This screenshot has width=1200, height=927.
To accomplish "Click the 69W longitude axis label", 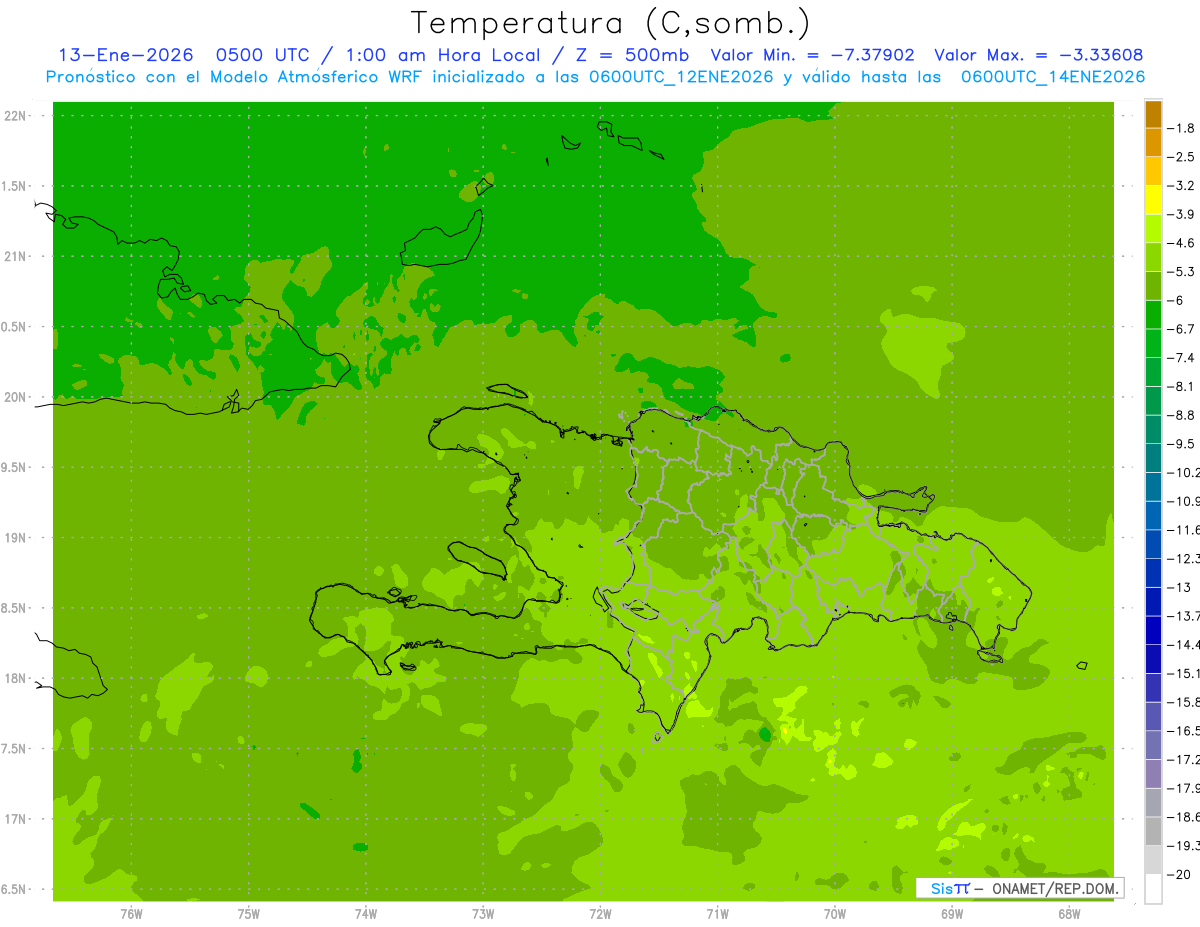I will coord(952,914).
